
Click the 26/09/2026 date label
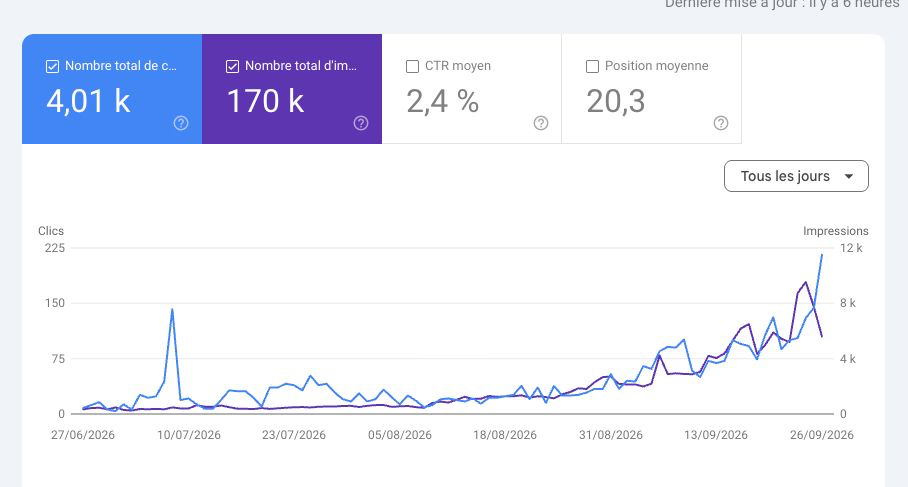[822, 435]
